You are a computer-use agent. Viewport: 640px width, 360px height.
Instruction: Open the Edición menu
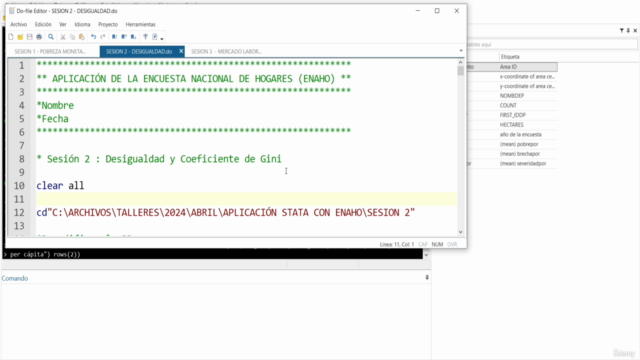tap(43, 24)
